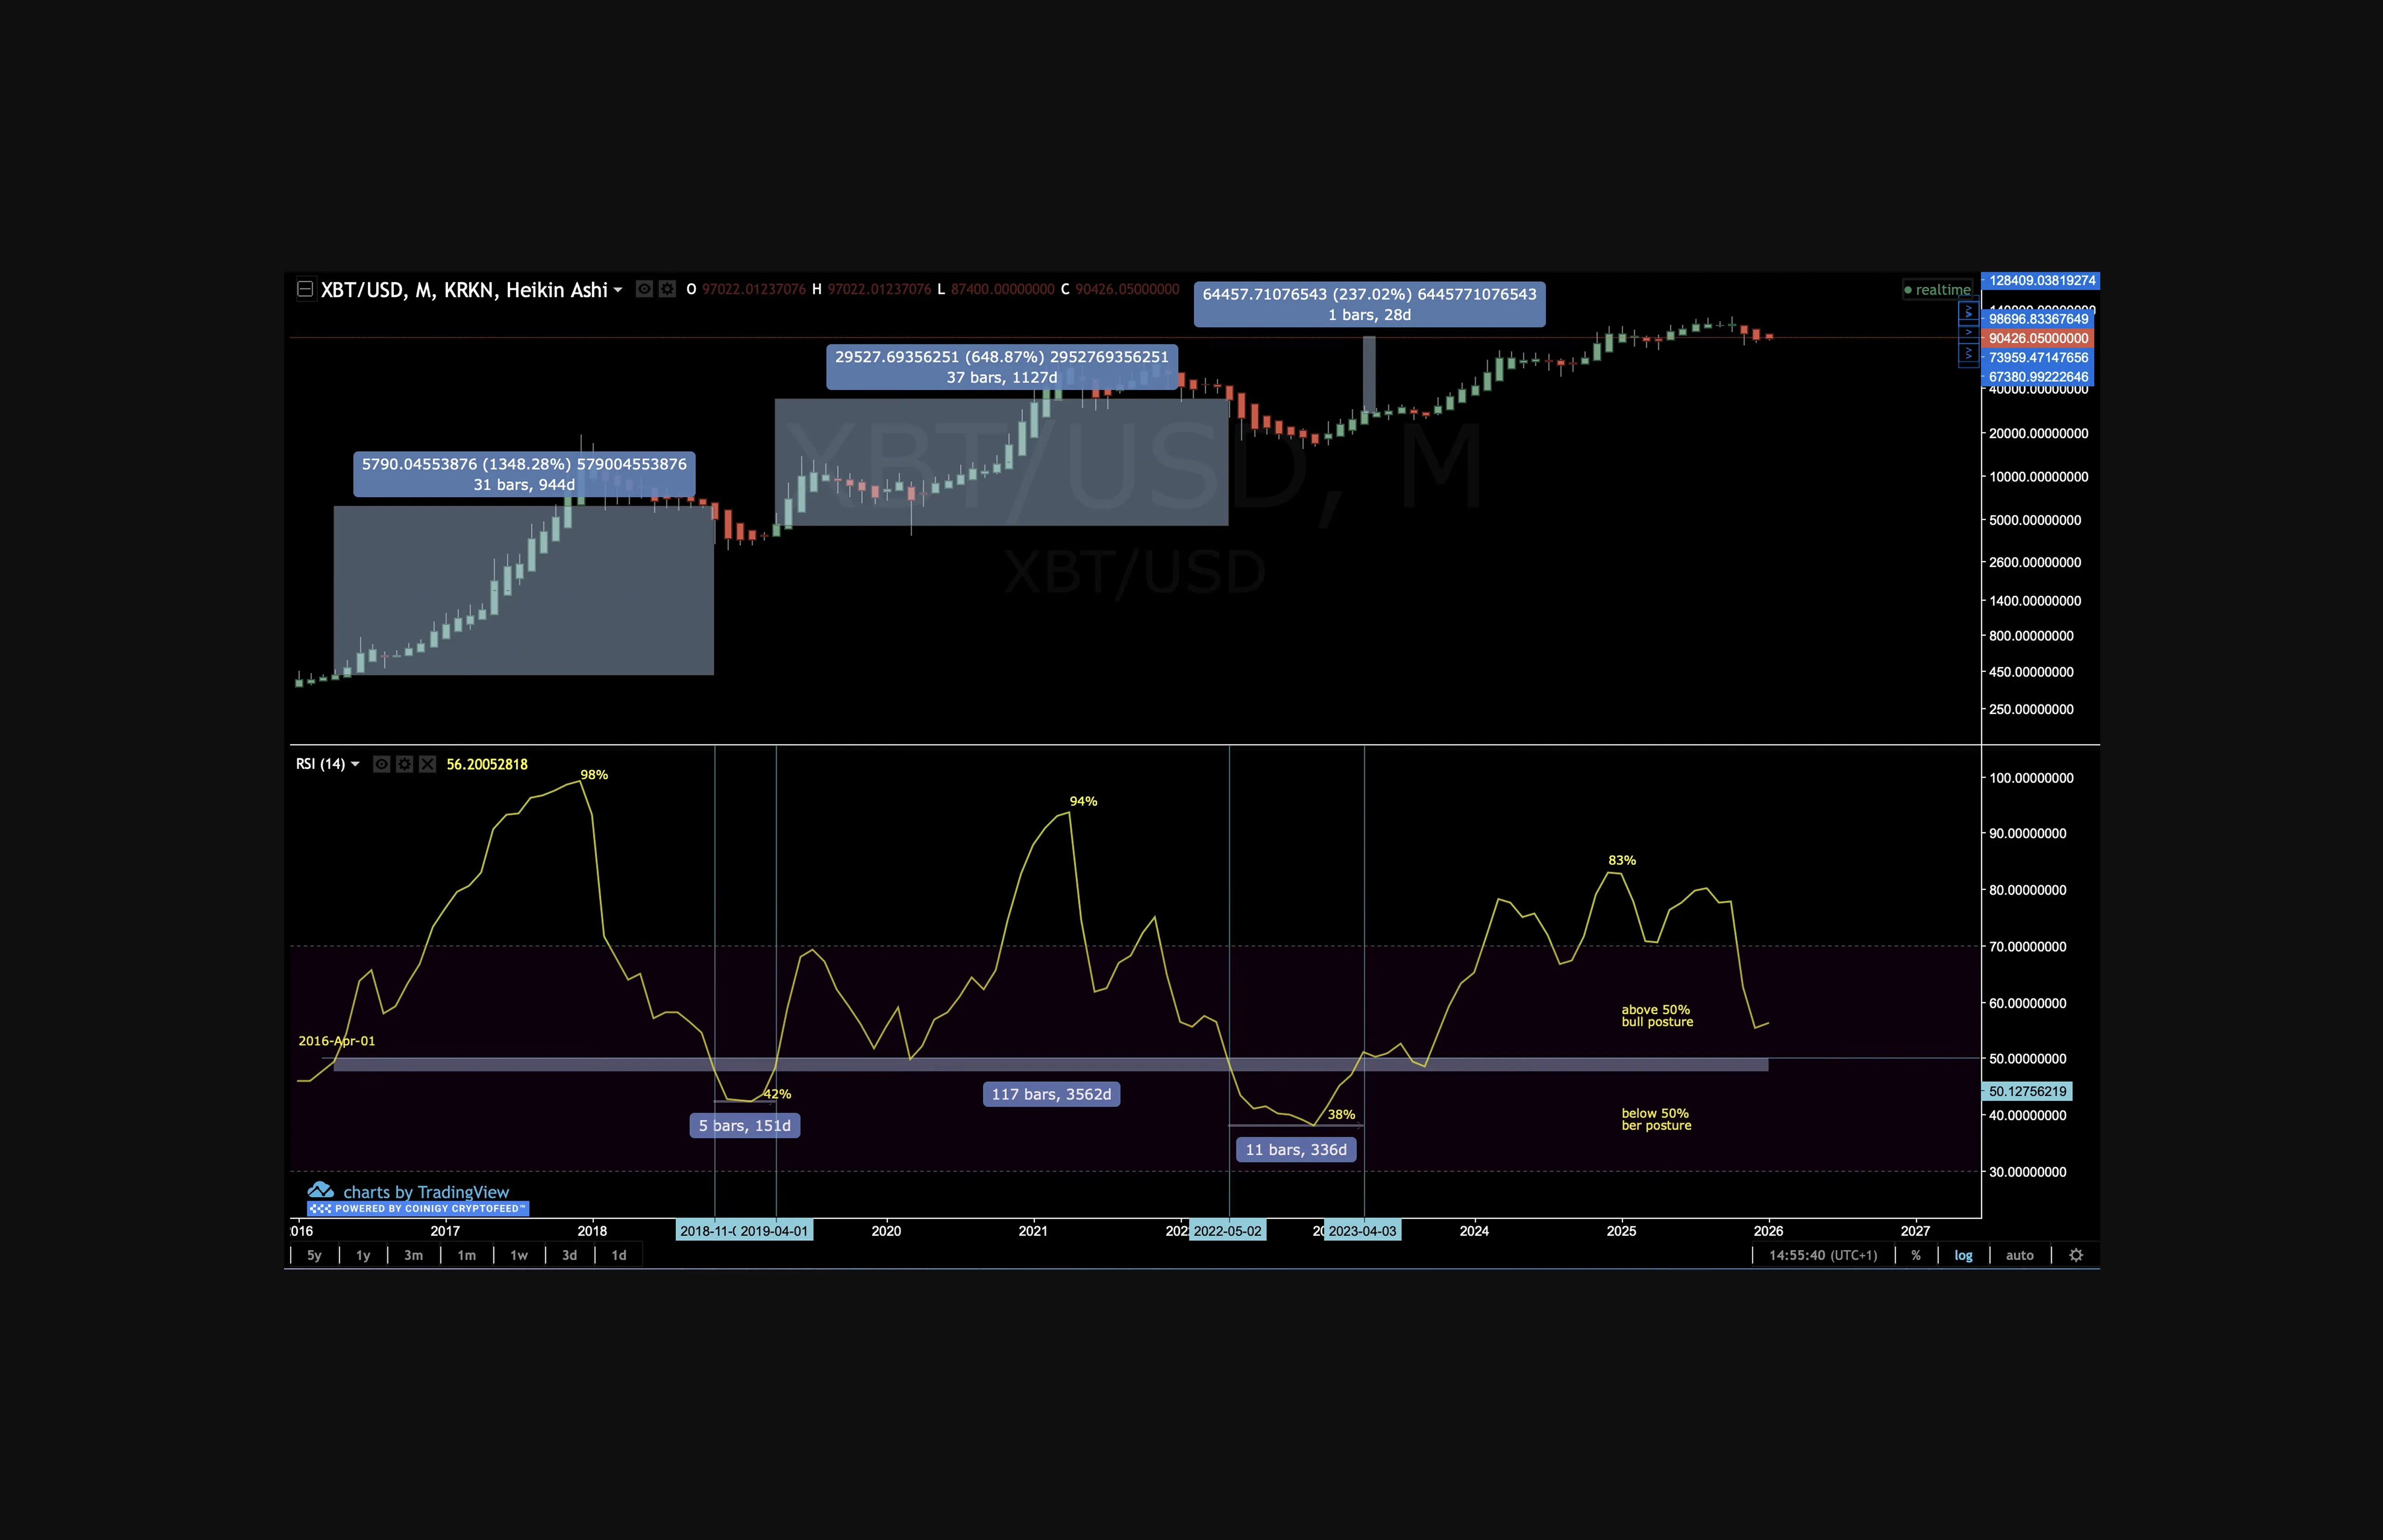The height and width of the screenshot is (1540, 2383).
Task: Select the 5y time range
Action: click(314, 1255)
